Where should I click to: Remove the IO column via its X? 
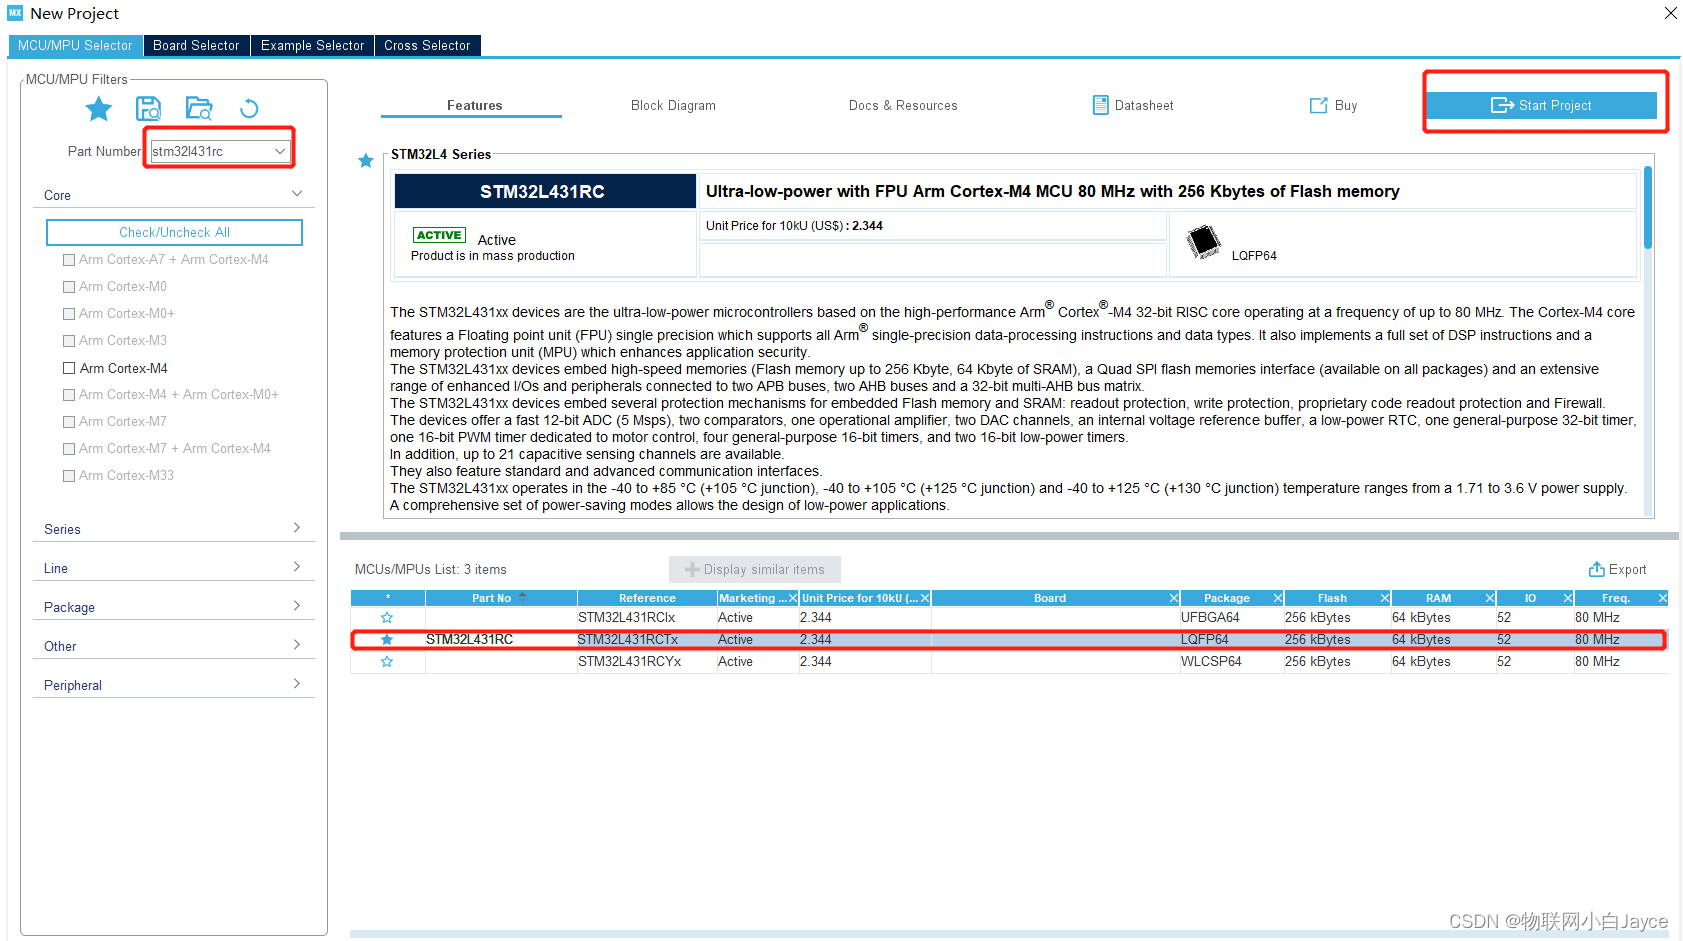[1568, 598]
